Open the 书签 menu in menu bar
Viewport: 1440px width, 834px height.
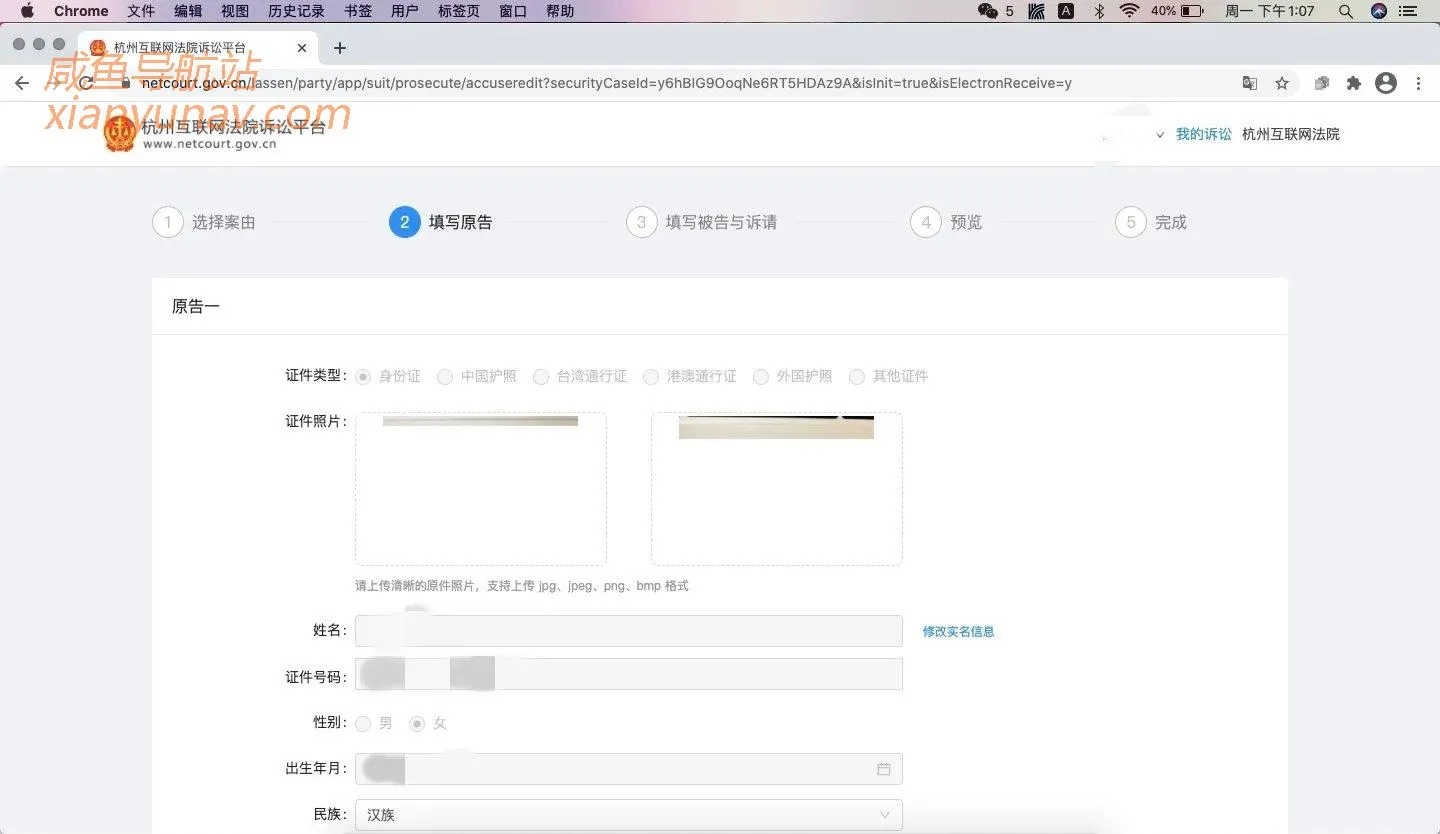[x=357, y=11]
